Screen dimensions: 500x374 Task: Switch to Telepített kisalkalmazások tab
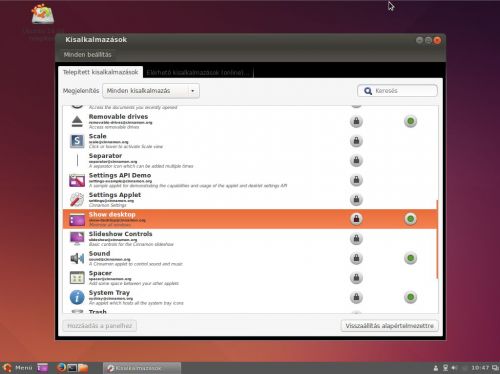point(100,72)
